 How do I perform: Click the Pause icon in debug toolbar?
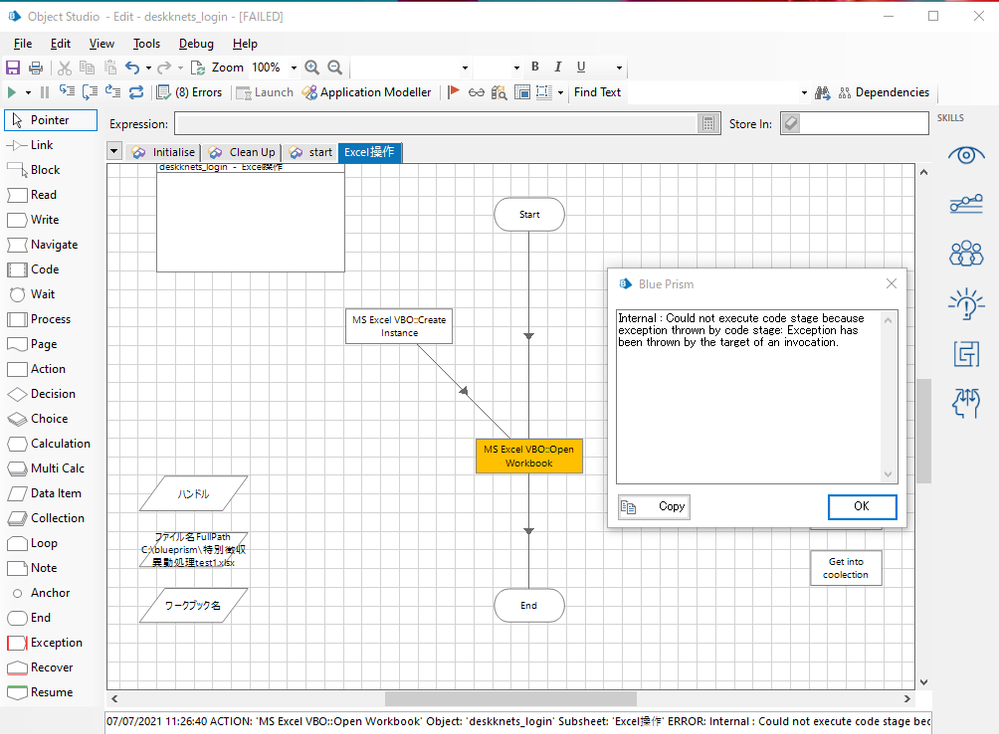pyautogui.click(x=44, y=92)
